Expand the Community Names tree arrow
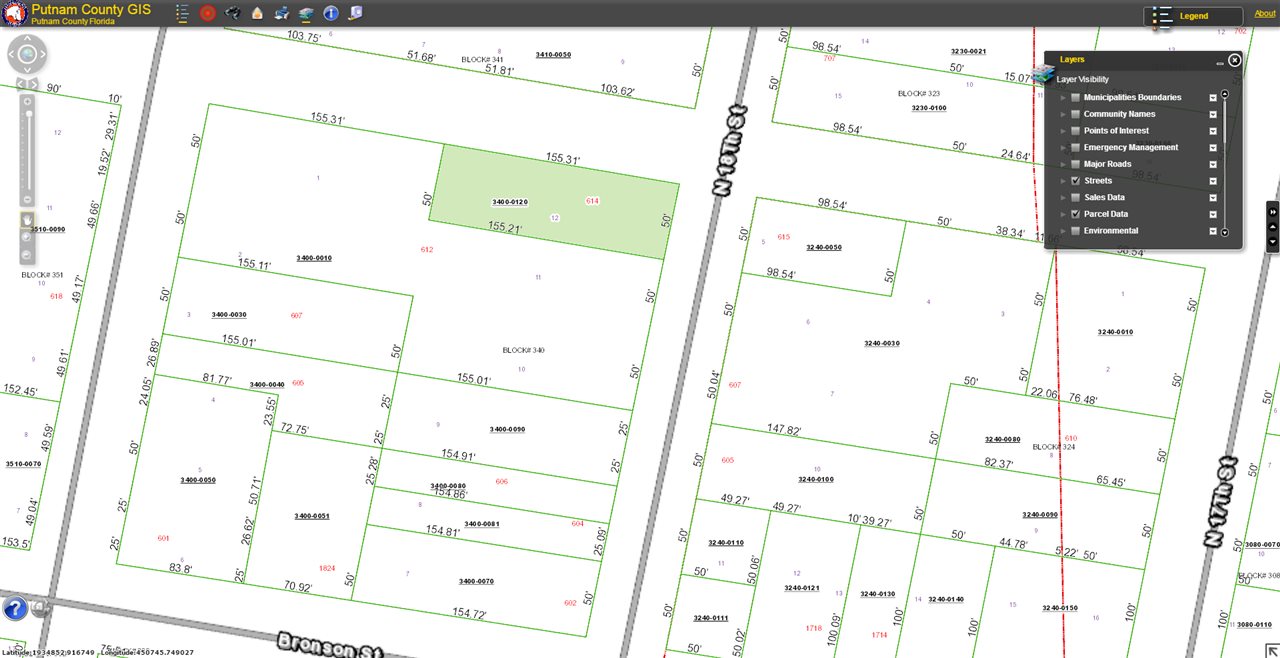This screenshot has height=658, width=1280. click(1063, 115)
